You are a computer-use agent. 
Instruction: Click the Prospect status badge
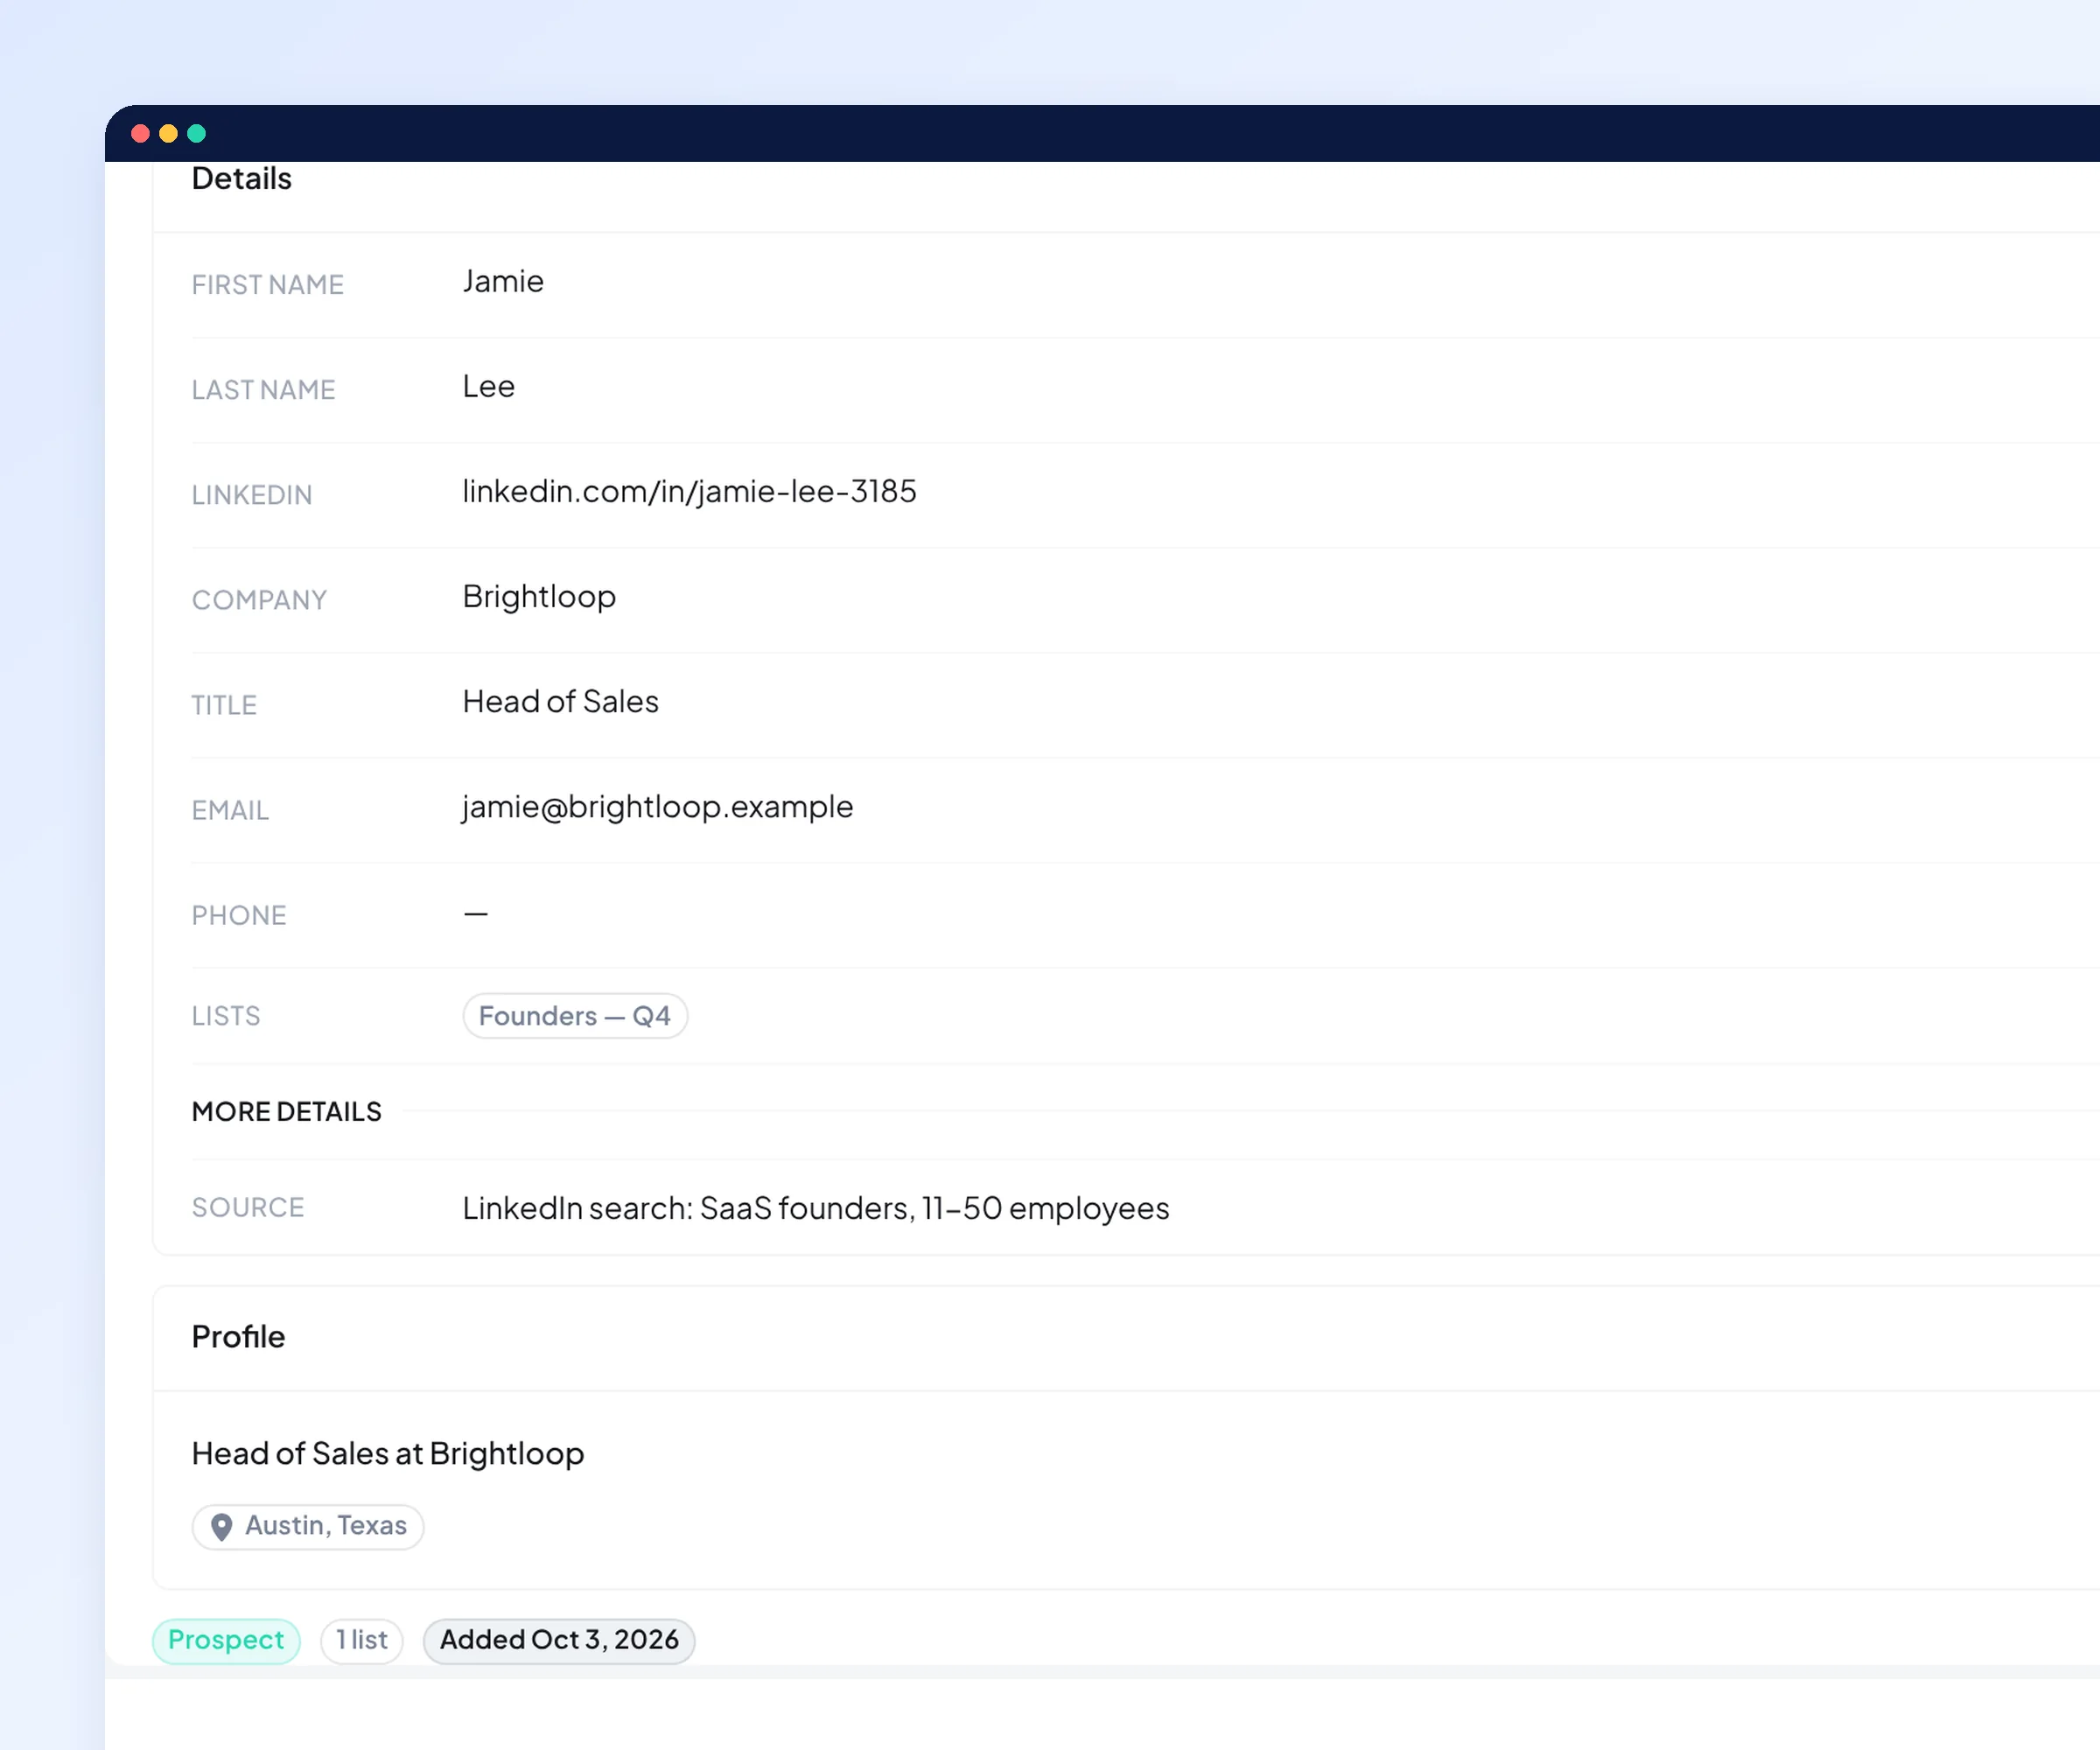pyautogui.click(x=226, y=1641)
